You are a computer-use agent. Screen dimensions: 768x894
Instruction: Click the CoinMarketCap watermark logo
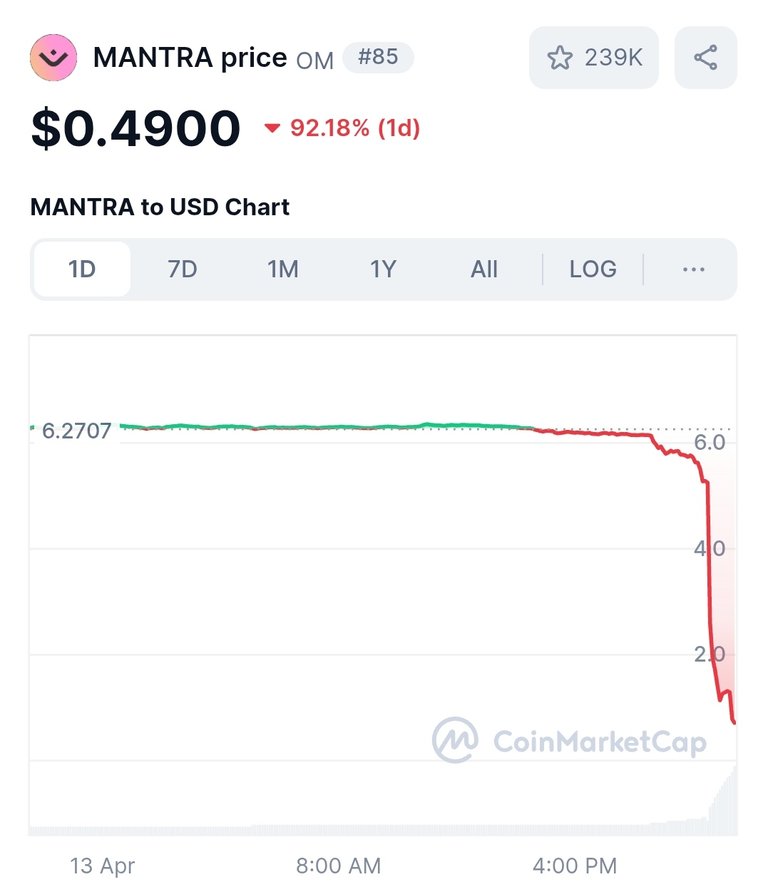pos(569,741)
